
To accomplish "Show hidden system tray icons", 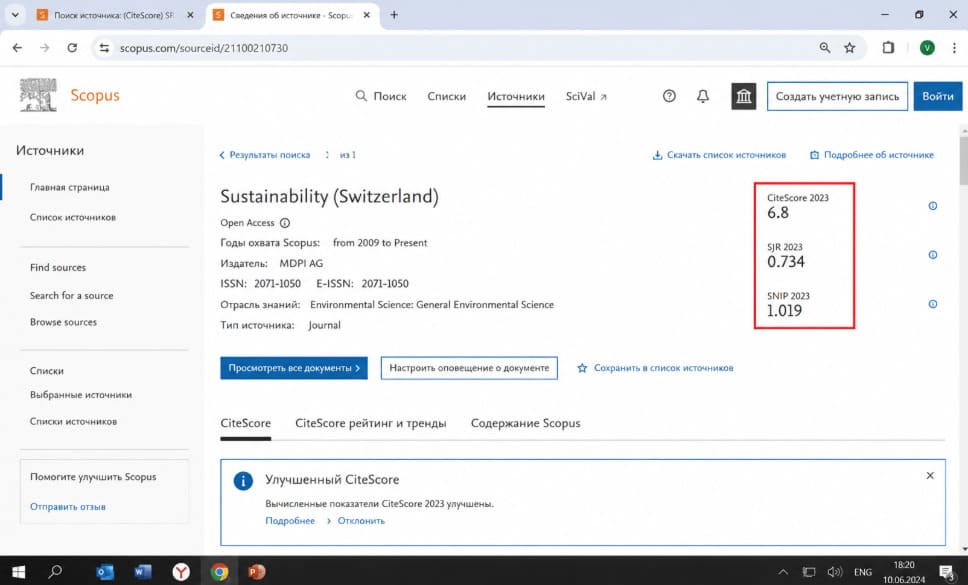I will click(783, 572).
